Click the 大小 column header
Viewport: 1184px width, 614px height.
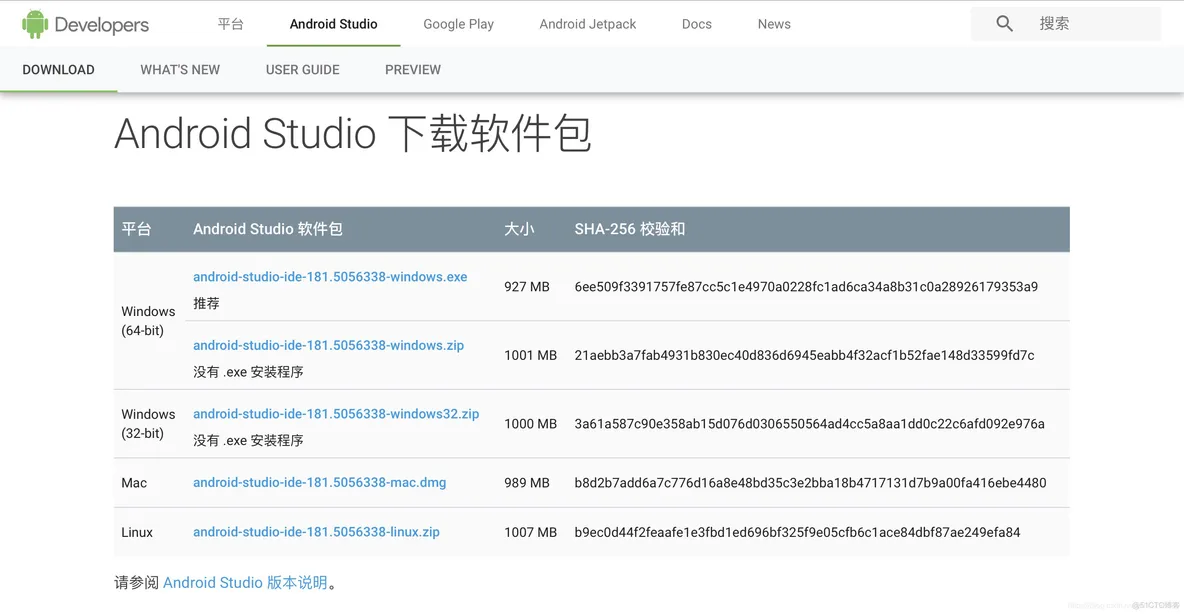pos(519,229)
